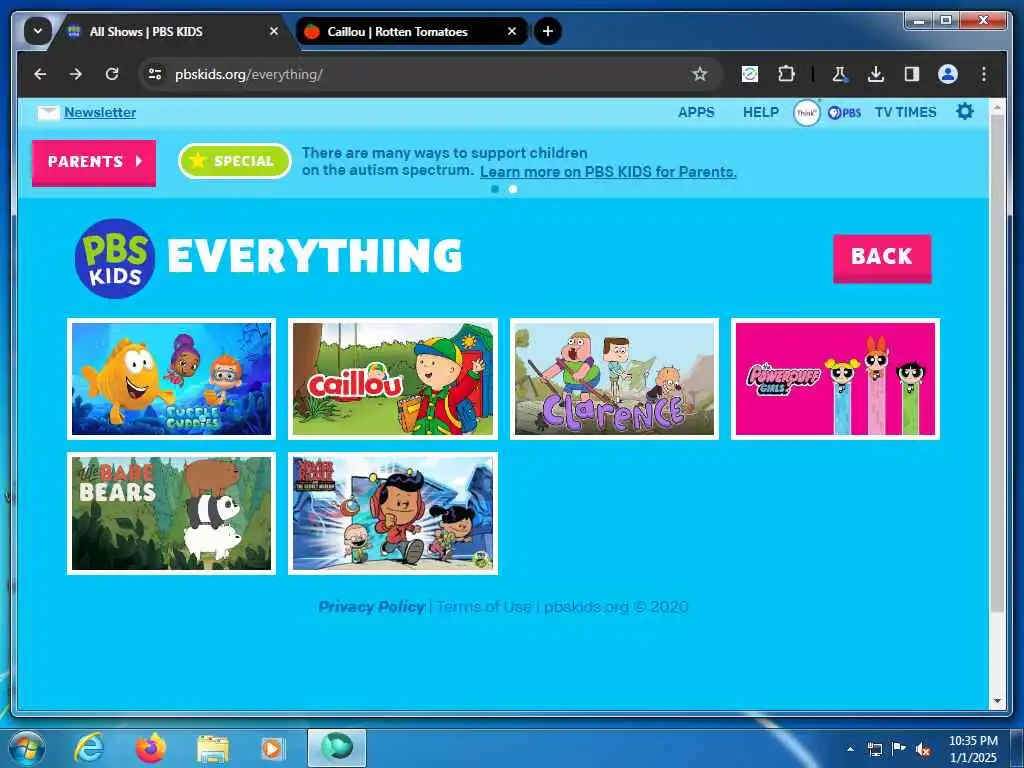The width and height of the screenshot is (1024, 768).
Task: Open the Downloads icon in toolbar
Action: point(876,74)
